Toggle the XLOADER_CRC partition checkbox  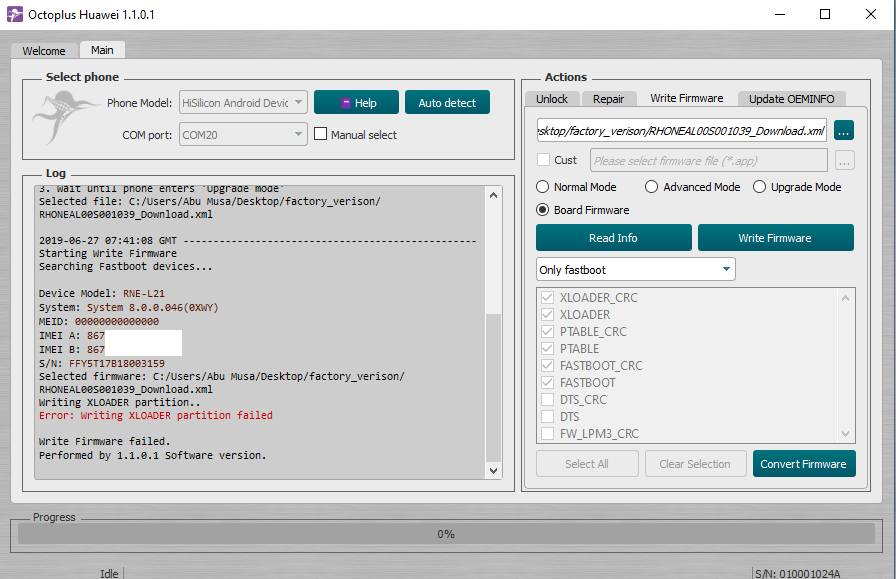[547, 297]
